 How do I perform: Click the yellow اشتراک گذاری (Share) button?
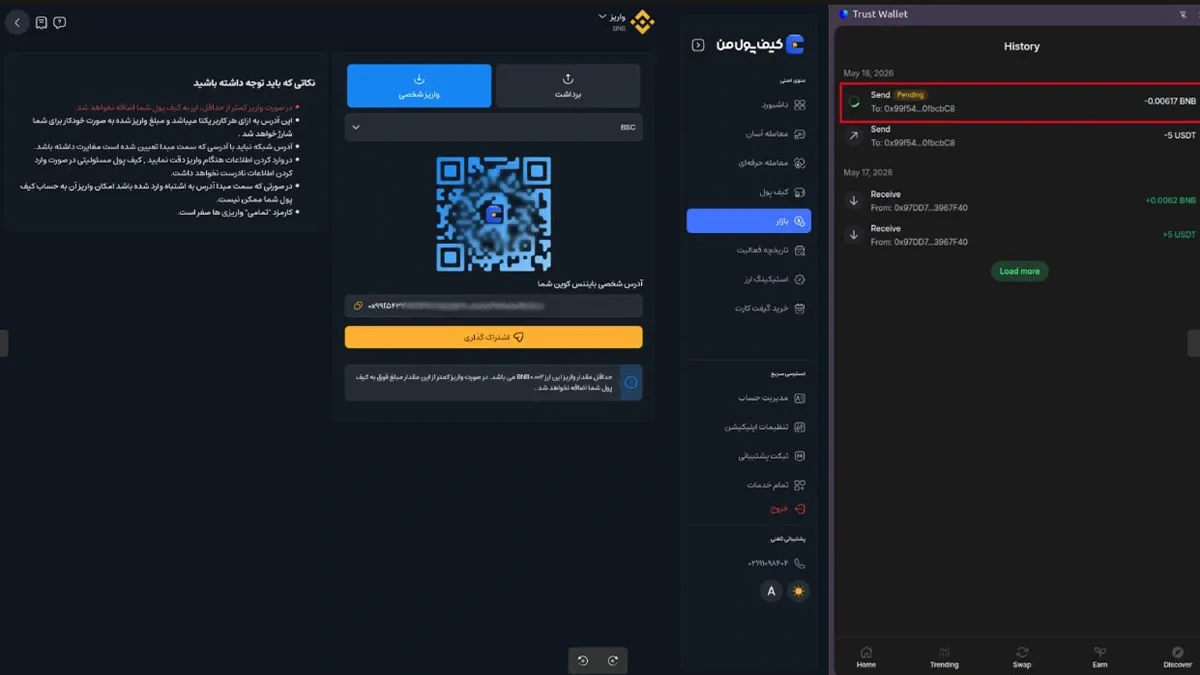494,337
